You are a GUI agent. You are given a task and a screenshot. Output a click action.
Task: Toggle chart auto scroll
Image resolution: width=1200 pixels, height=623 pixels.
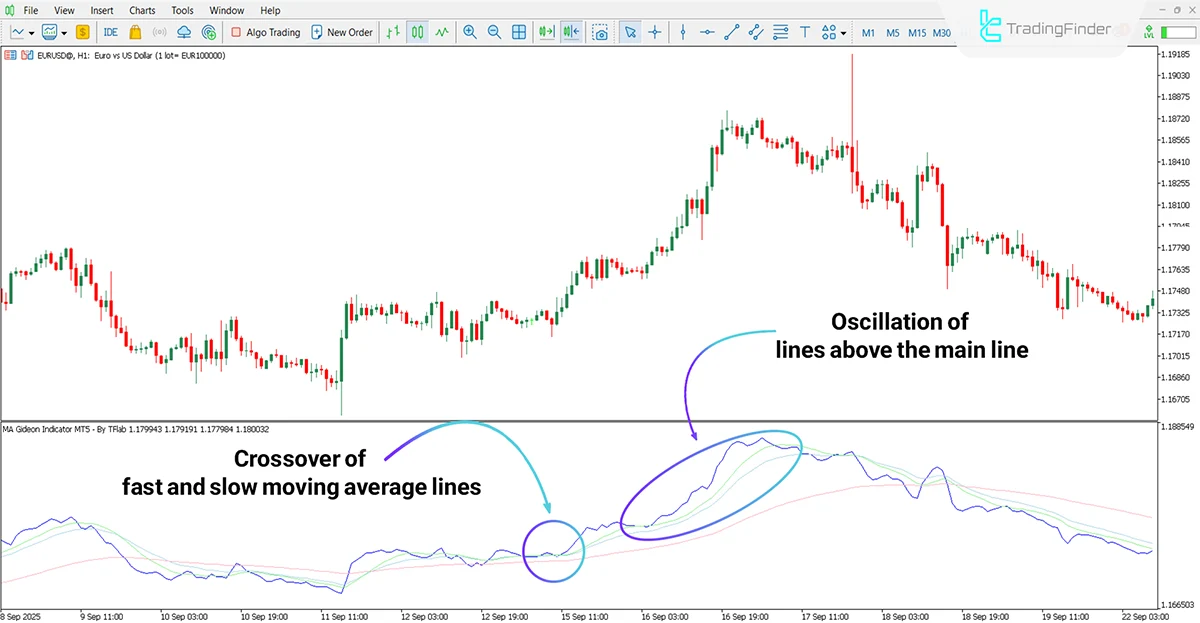544,32
